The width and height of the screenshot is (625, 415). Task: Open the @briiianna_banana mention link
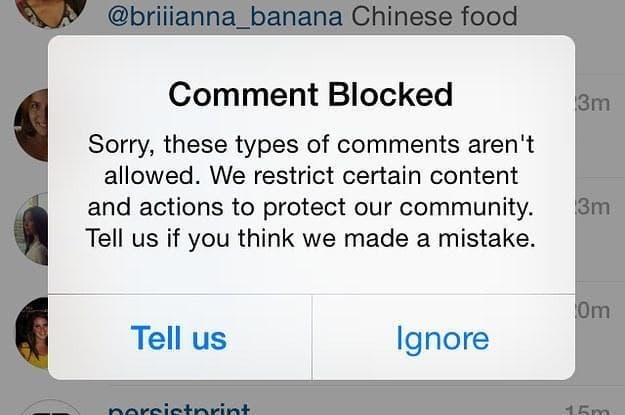tap(225, 16)
